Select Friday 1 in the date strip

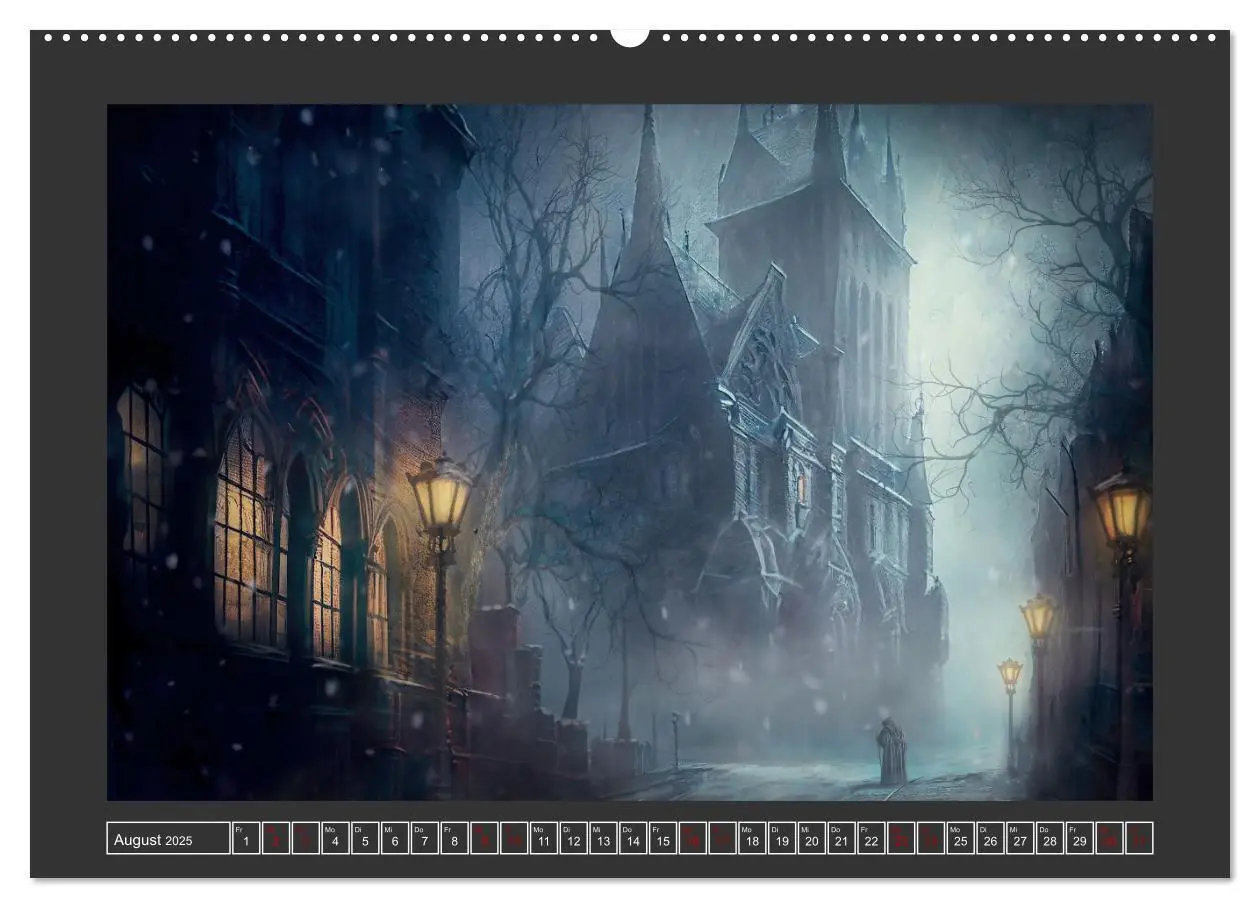246,839
